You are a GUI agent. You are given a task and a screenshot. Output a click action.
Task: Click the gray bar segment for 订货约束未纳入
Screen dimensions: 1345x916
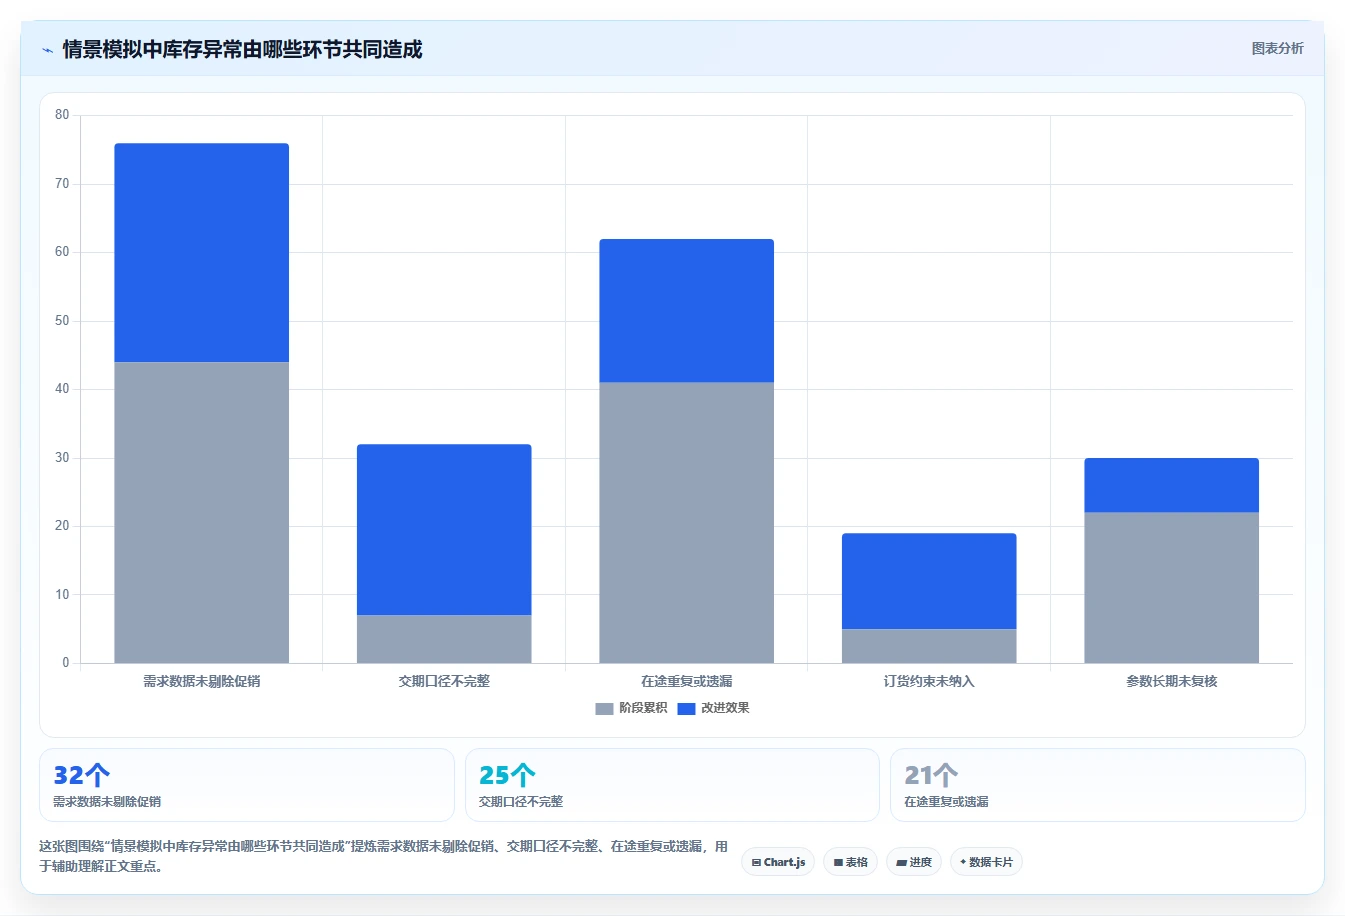(x=929, y=646)
